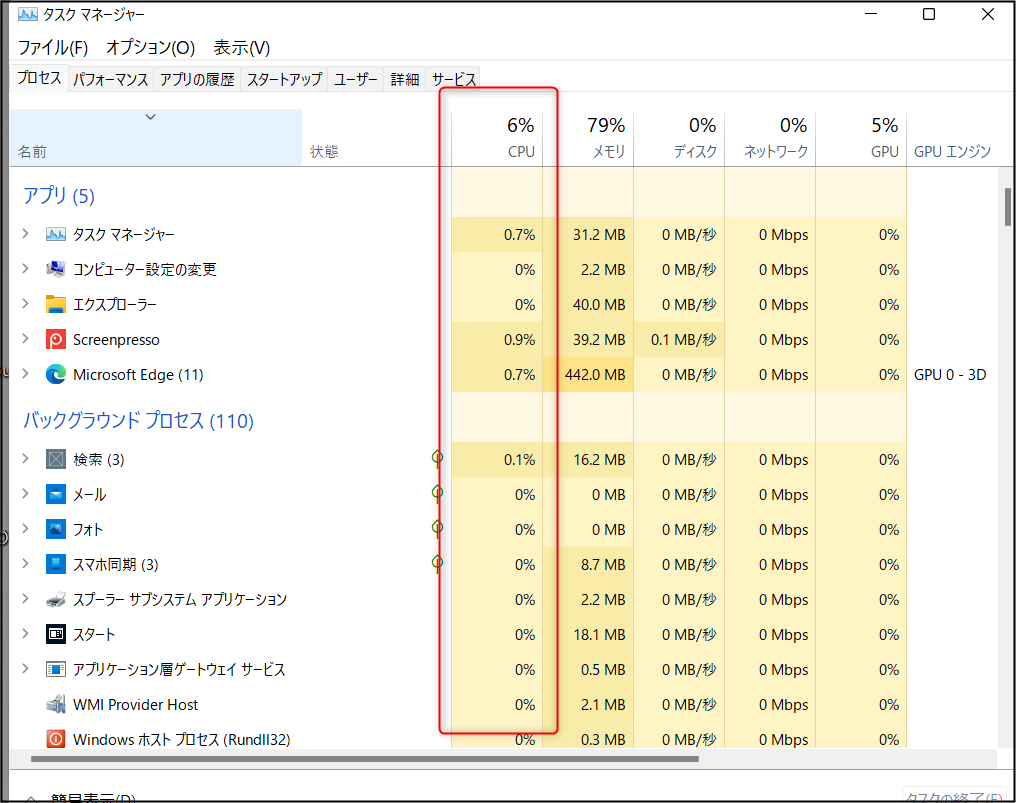Click the バックグラウンド プロセス (110) heading
This screenshot has width=1016, height=803.
(139, 421)
